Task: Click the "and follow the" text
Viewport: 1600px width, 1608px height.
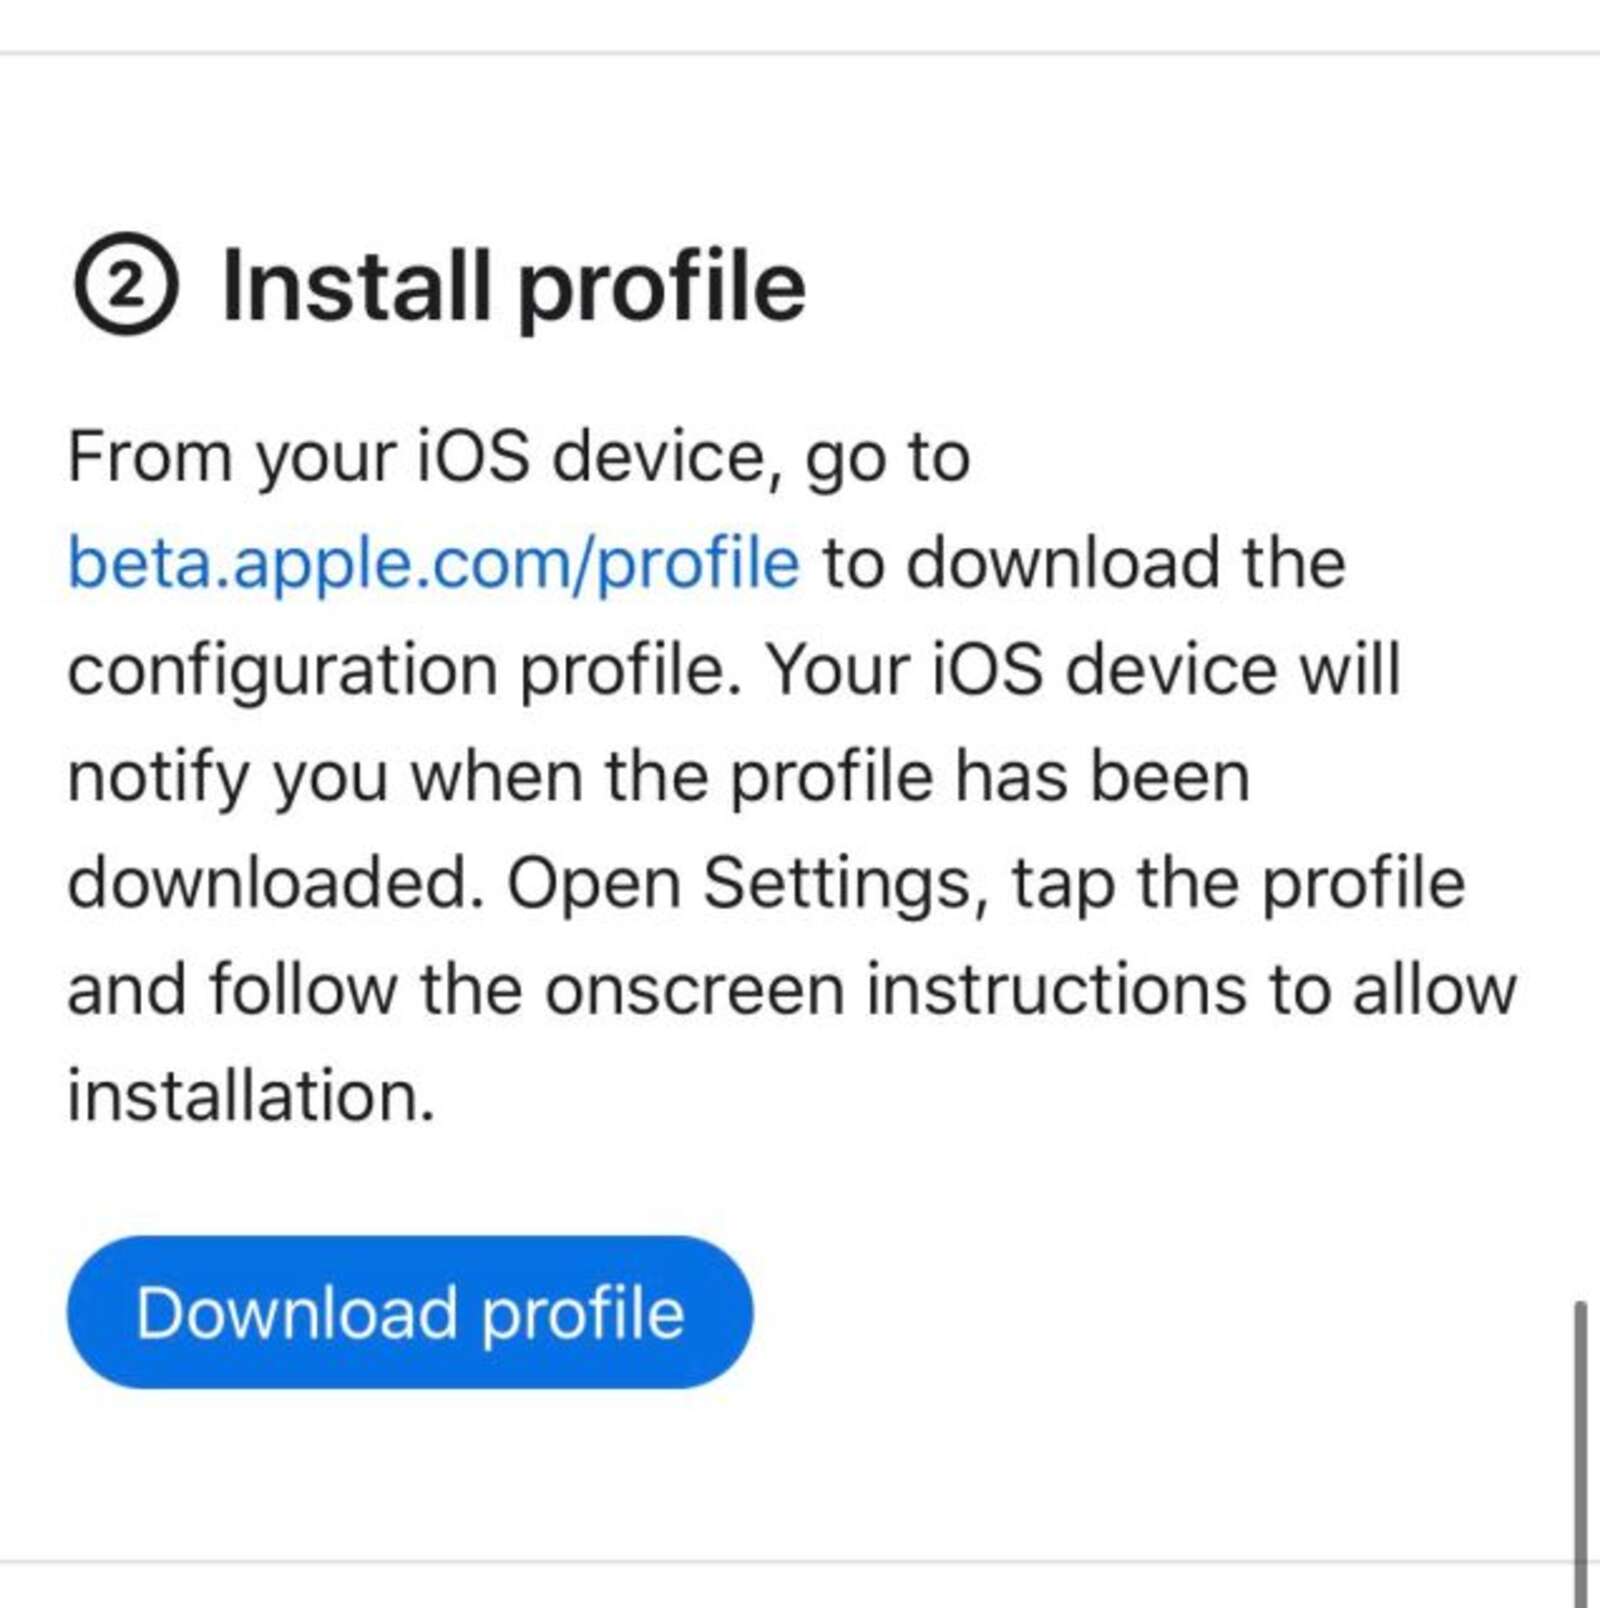Action: tap(295, 990)
